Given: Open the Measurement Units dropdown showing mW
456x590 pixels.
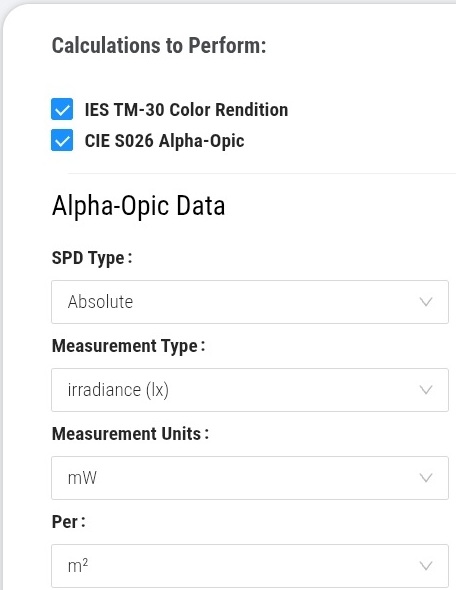Looking at the screenshot, I should coord(250,478).
